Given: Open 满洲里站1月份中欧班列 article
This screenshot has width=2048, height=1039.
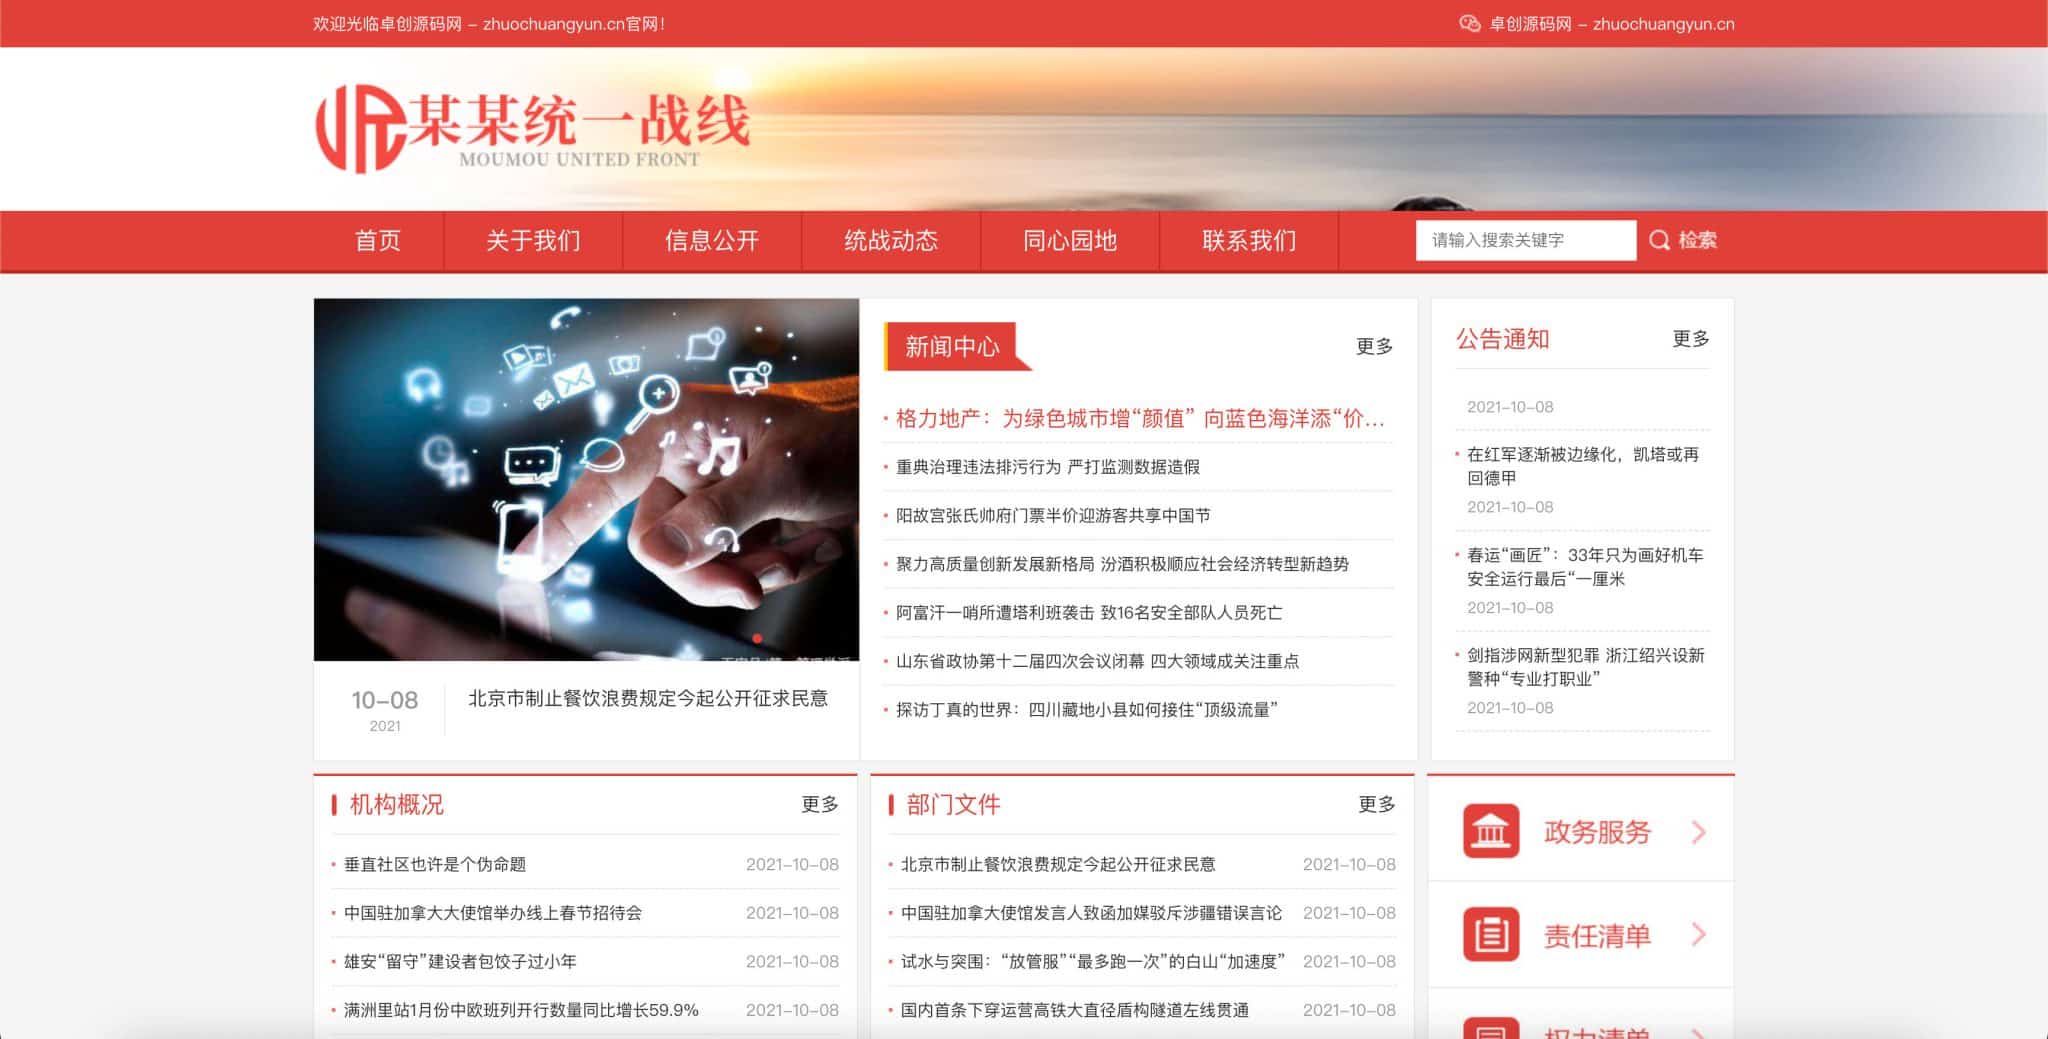Looking at the screenshot, I should [x=521, y=1010].
